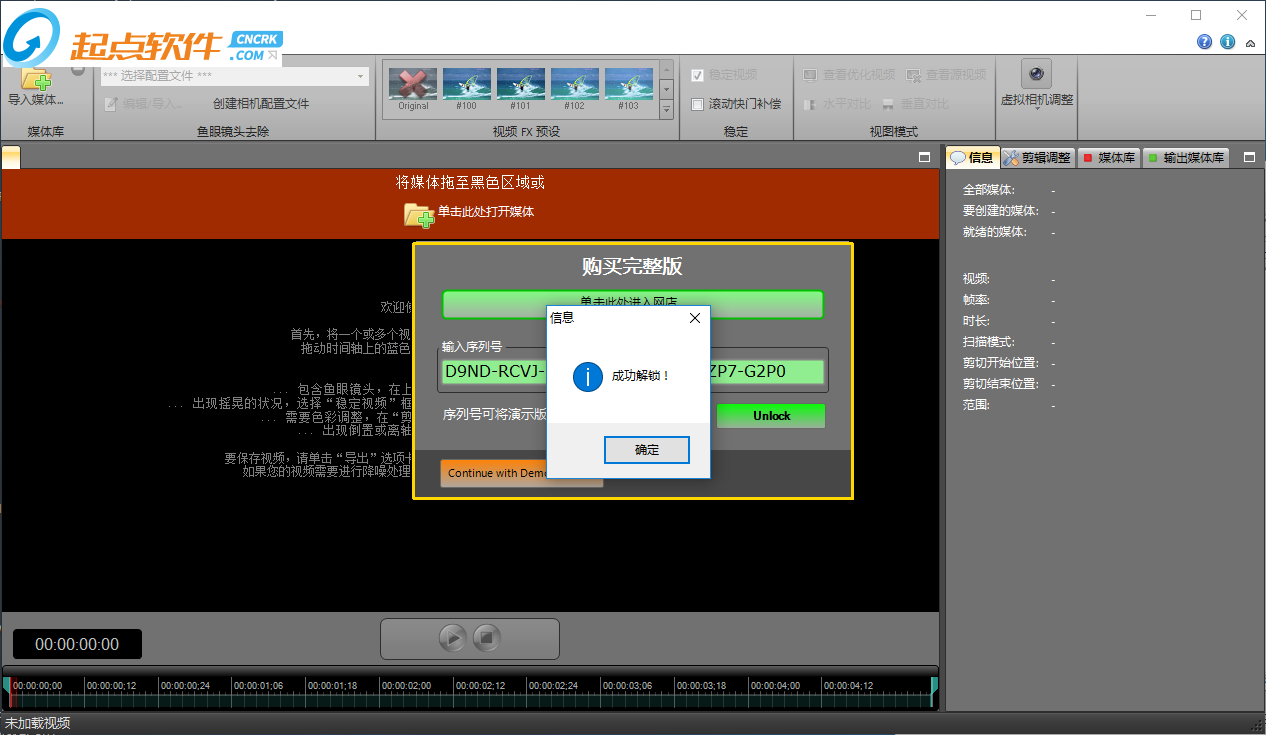Viewport: 1266px width, 735px height.
Task: Collapse the ribbon with the top-right arrow
Action: [1250, 43]
